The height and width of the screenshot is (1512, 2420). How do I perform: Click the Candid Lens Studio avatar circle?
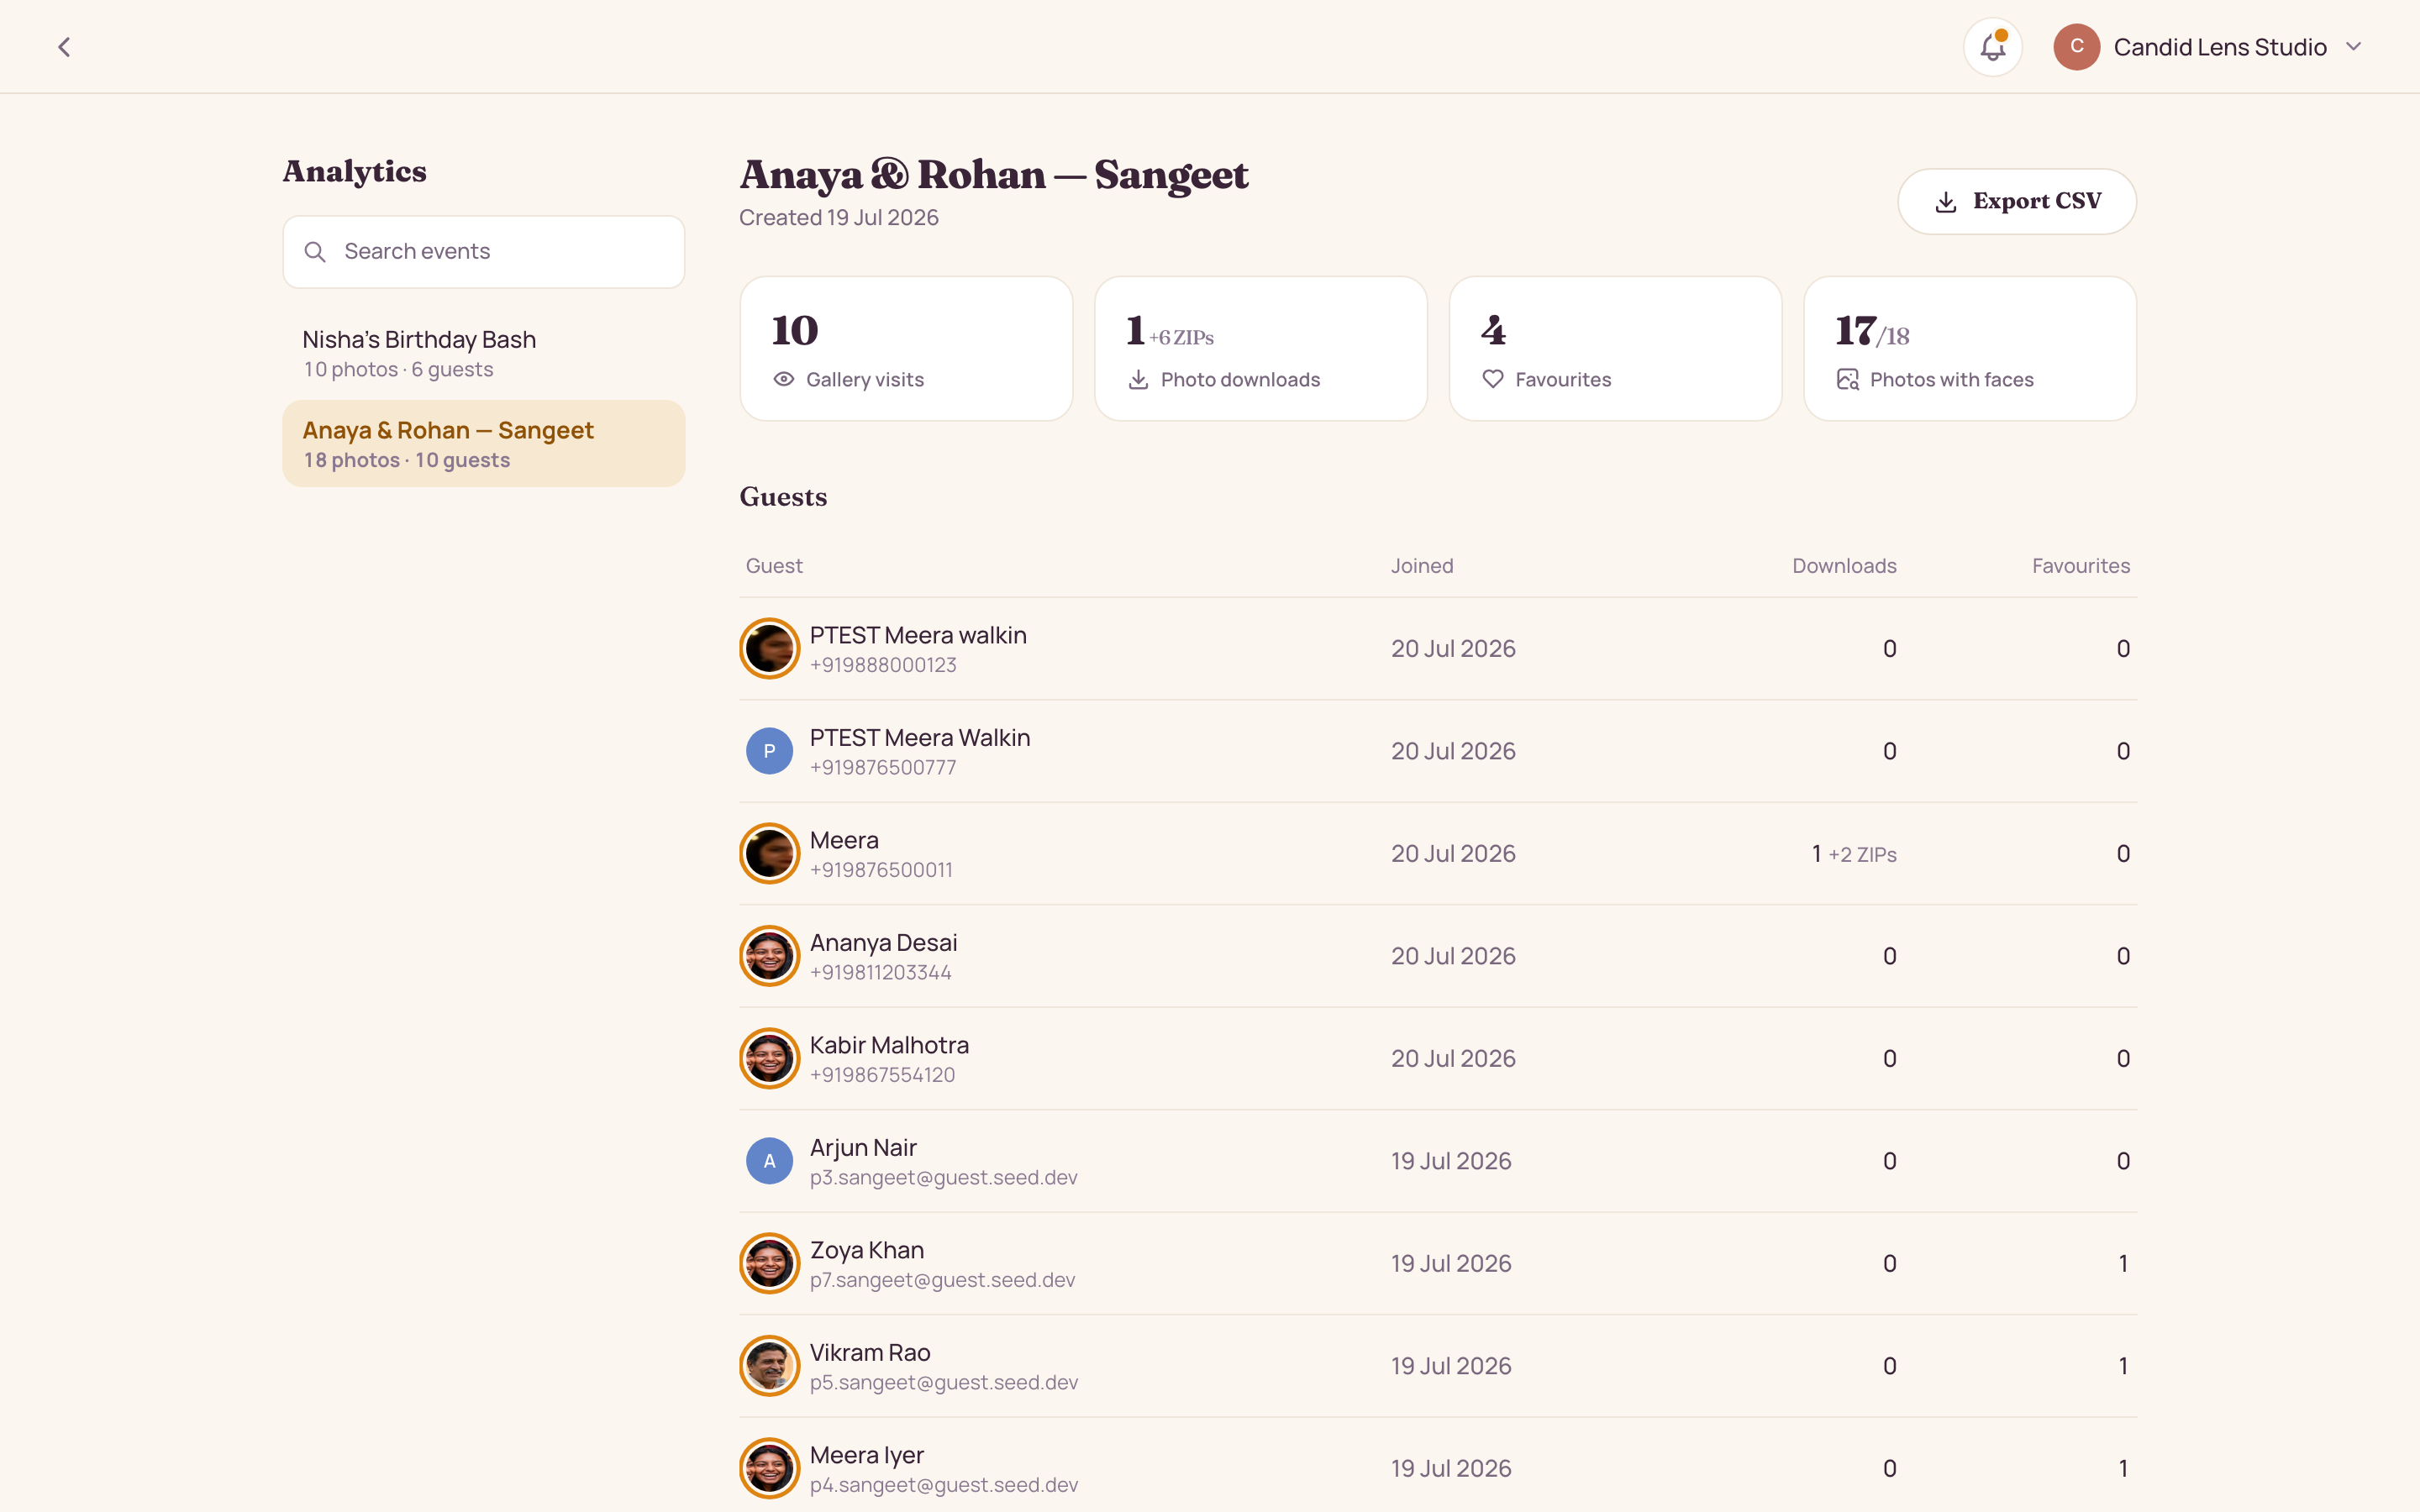(2076, 47)
